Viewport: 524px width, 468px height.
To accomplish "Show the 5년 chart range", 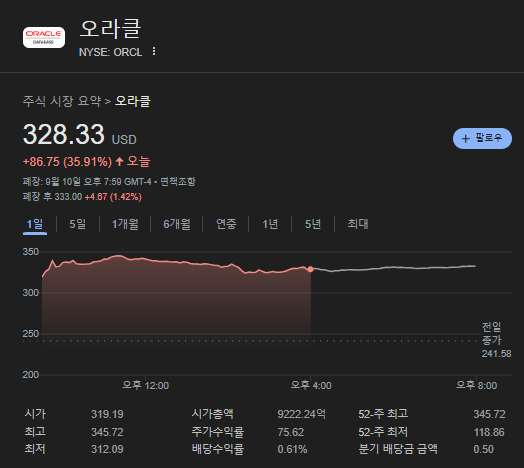I will (313, 224).
